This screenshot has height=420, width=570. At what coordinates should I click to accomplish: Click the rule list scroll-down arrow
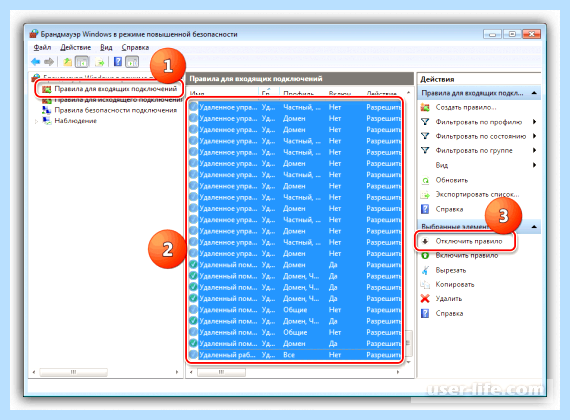click(408, 362)
